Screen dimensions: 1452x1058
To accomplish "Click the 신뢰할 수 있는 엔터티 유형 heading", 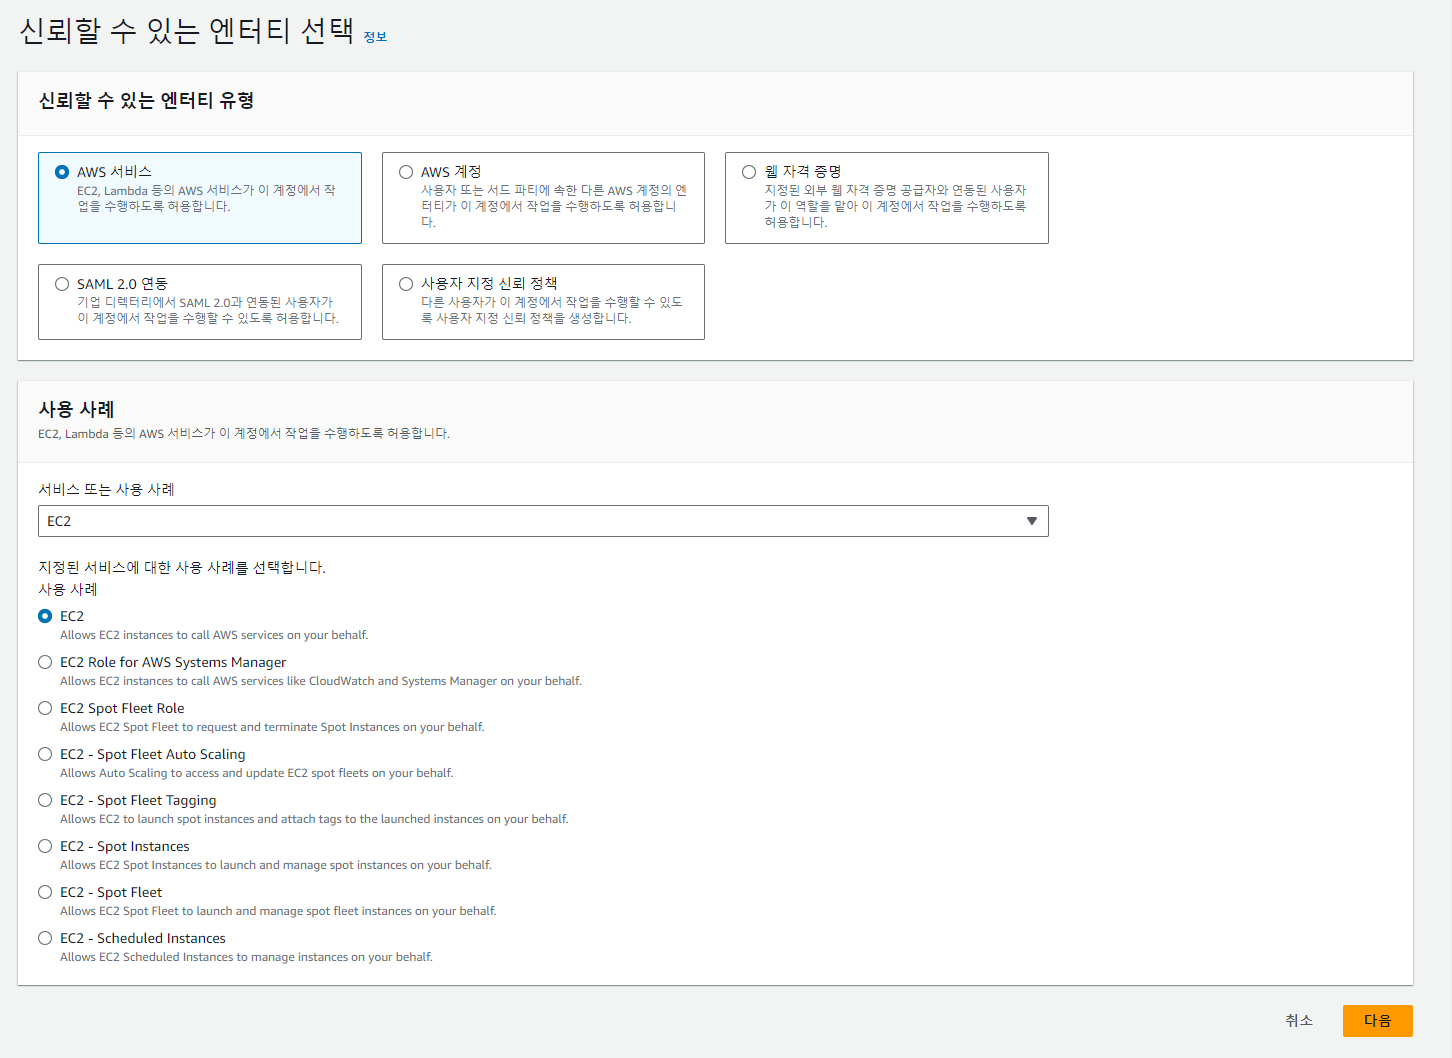I will click(146, 100).
